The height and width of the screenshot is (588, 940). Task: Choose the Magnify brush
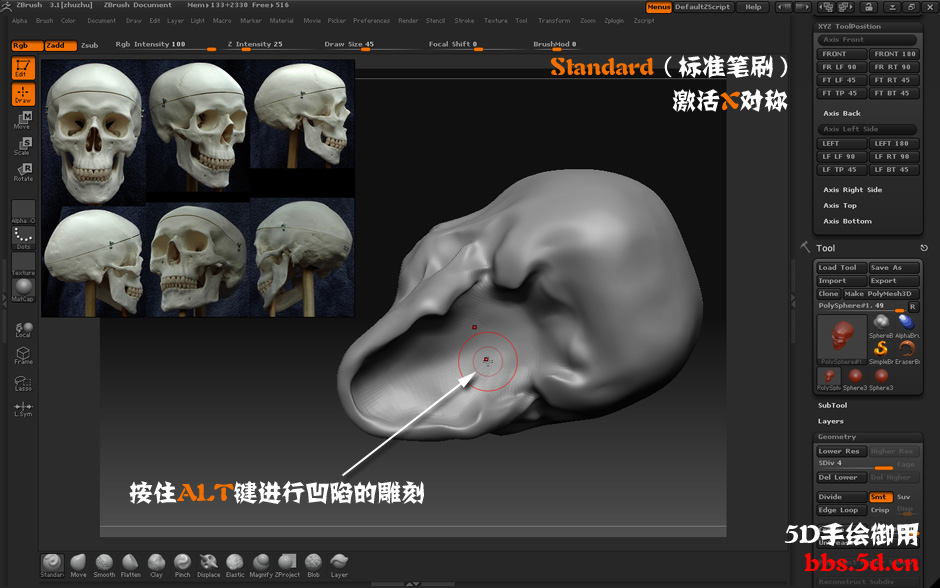point(261,565)
